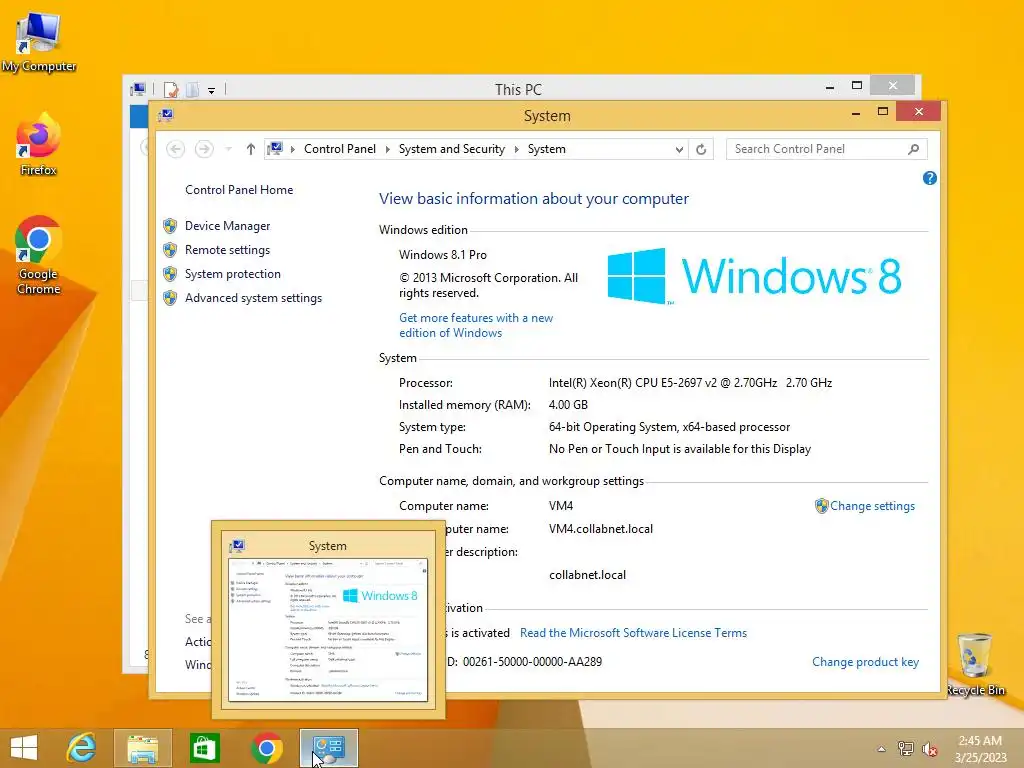Open Device Manager link

227,226
